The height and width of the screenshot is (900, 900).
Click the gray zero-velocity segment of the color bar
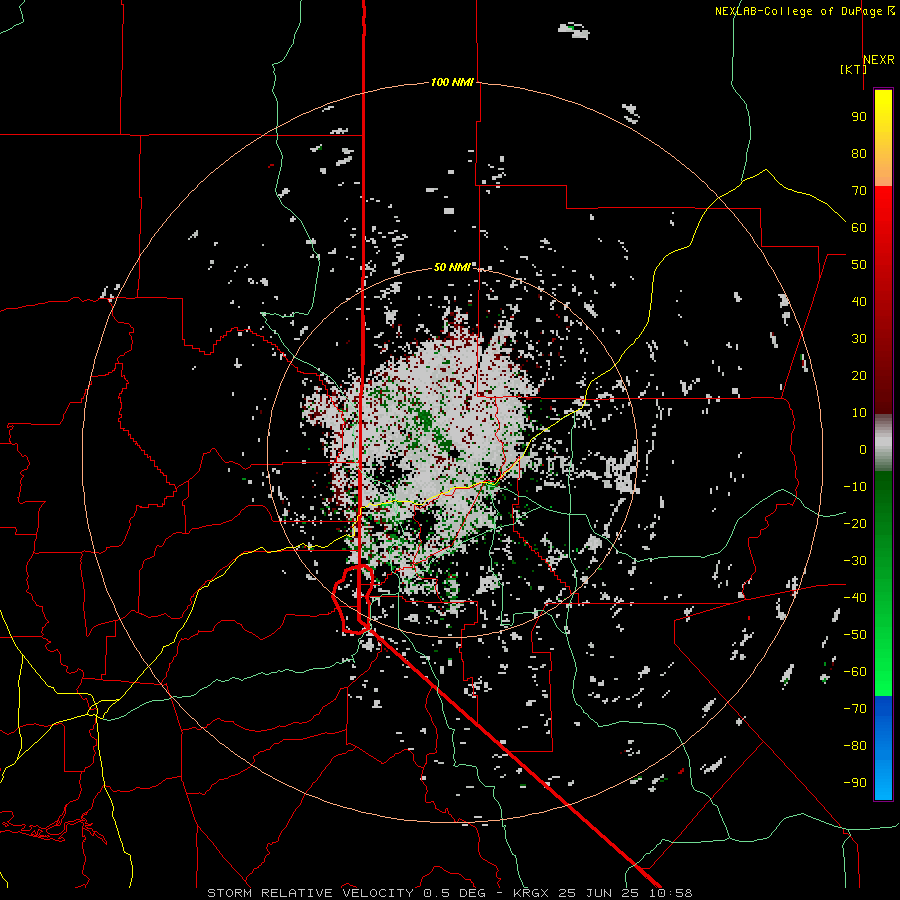(x=883, y=443)
